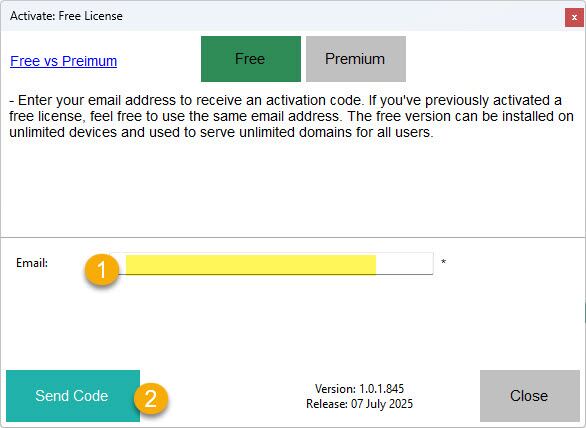Select the Free license tab

click(x=251, y=59)
